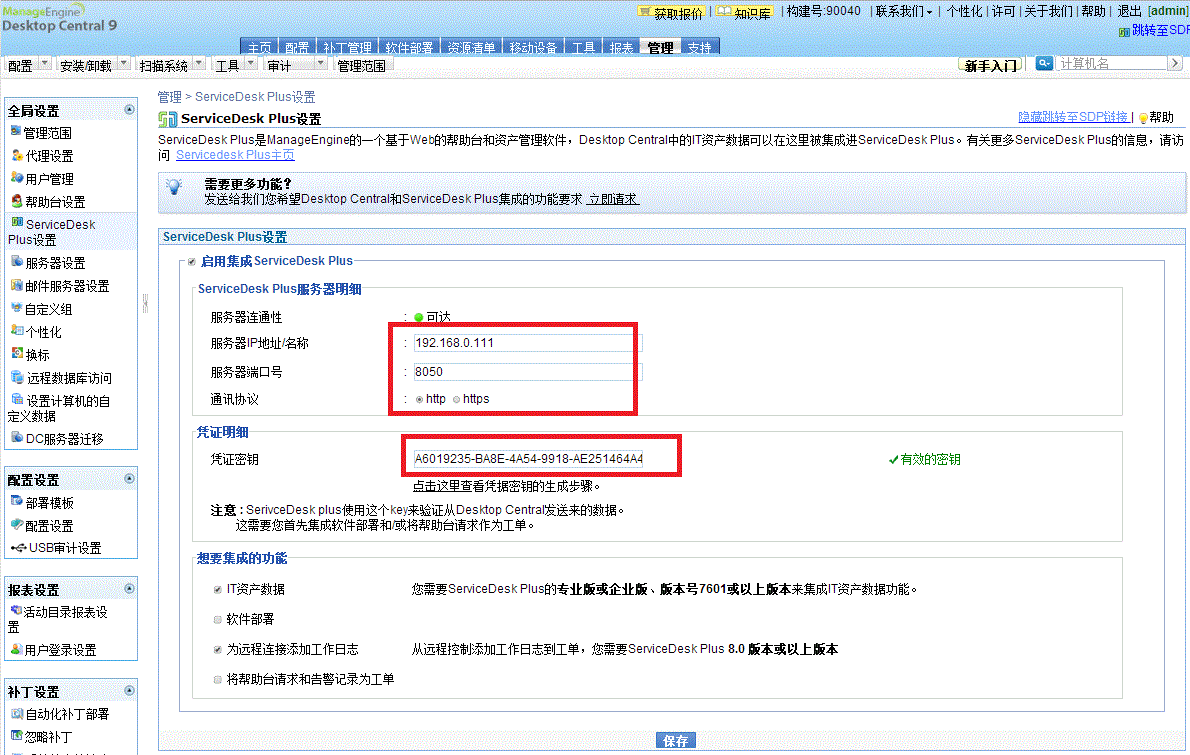Collapse the 全局设置 panel
This screenshot has height=755, width=1190.
[x=130, y=110]
